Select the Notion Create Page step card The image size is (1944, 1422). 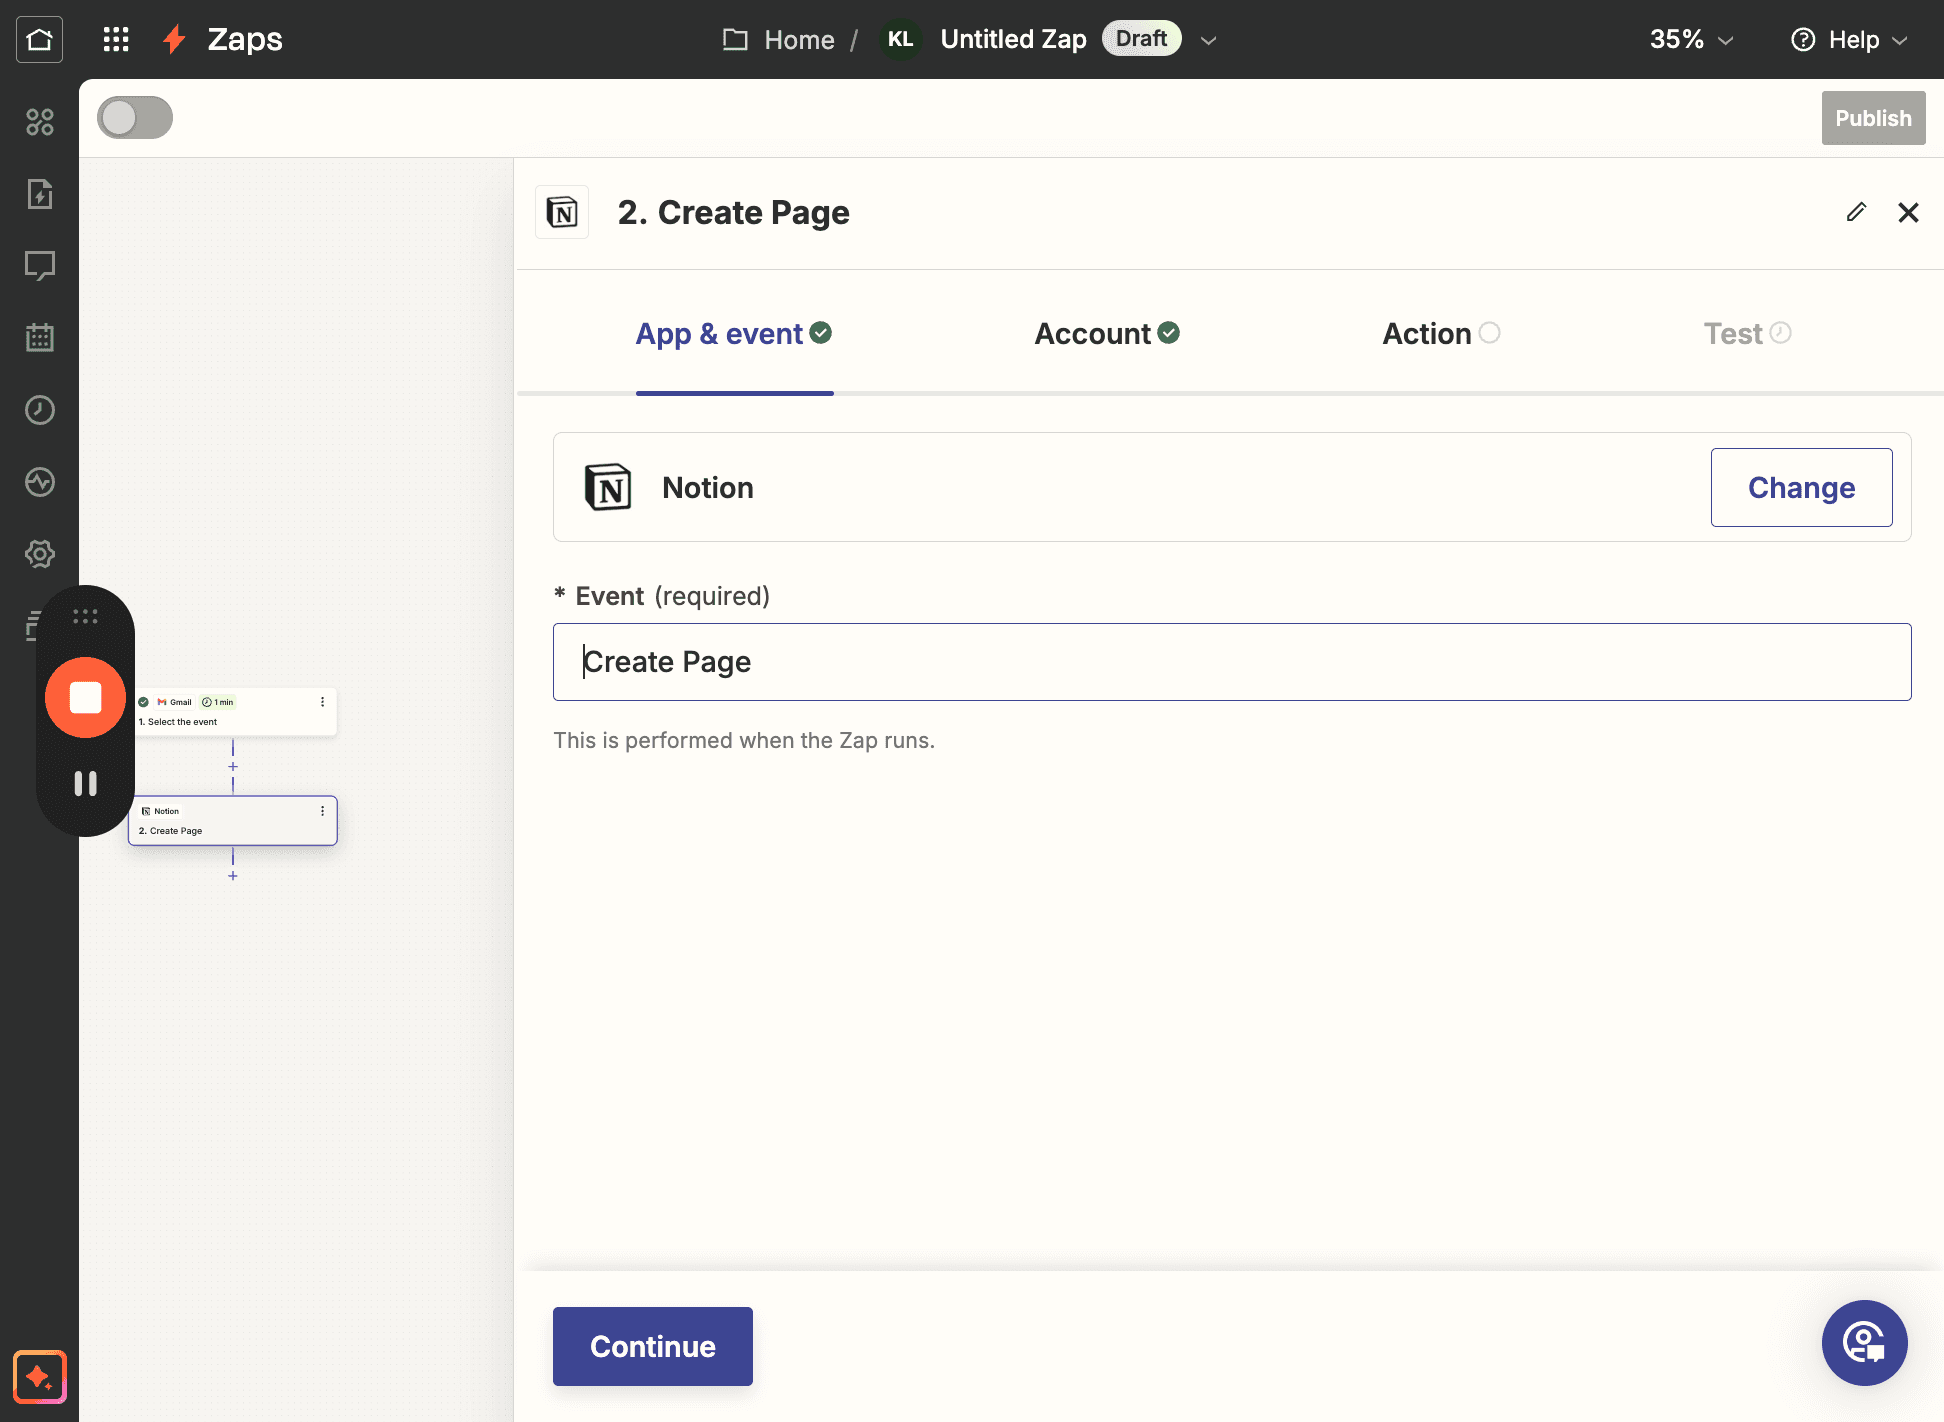(233, 821)
